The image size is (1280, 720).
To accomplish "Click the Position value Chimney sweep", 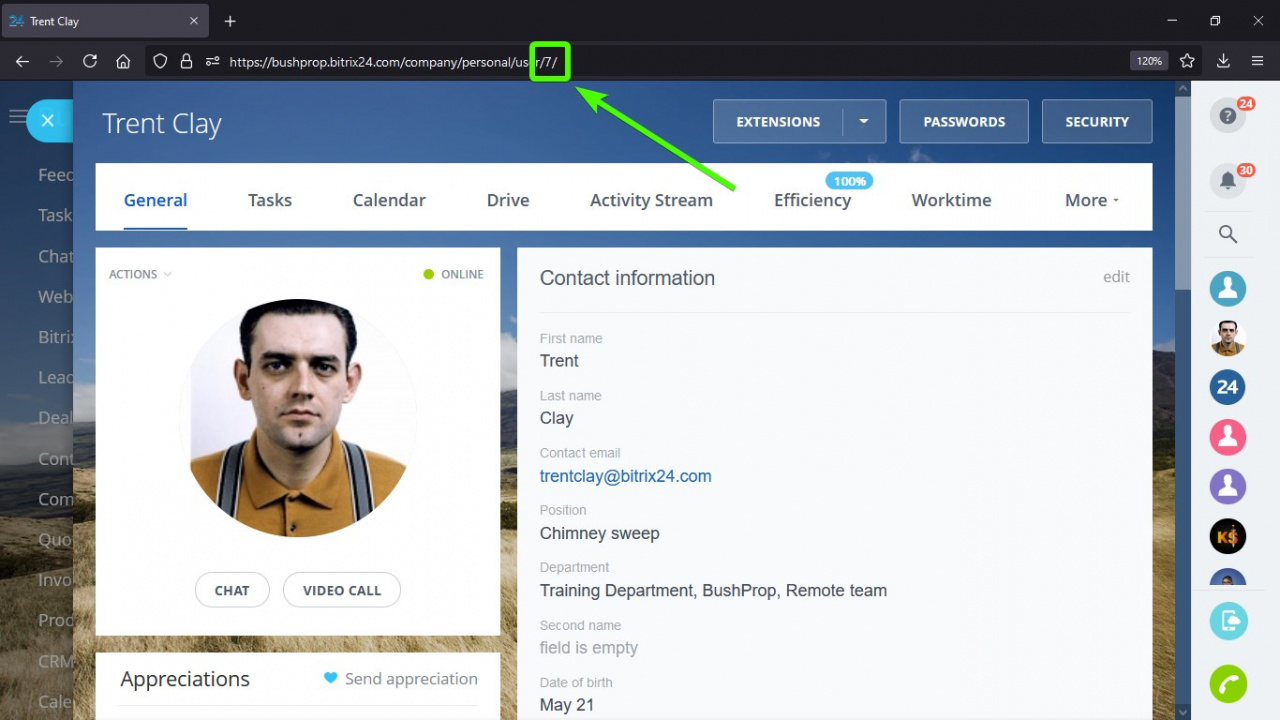I will [x=600, y=533].
